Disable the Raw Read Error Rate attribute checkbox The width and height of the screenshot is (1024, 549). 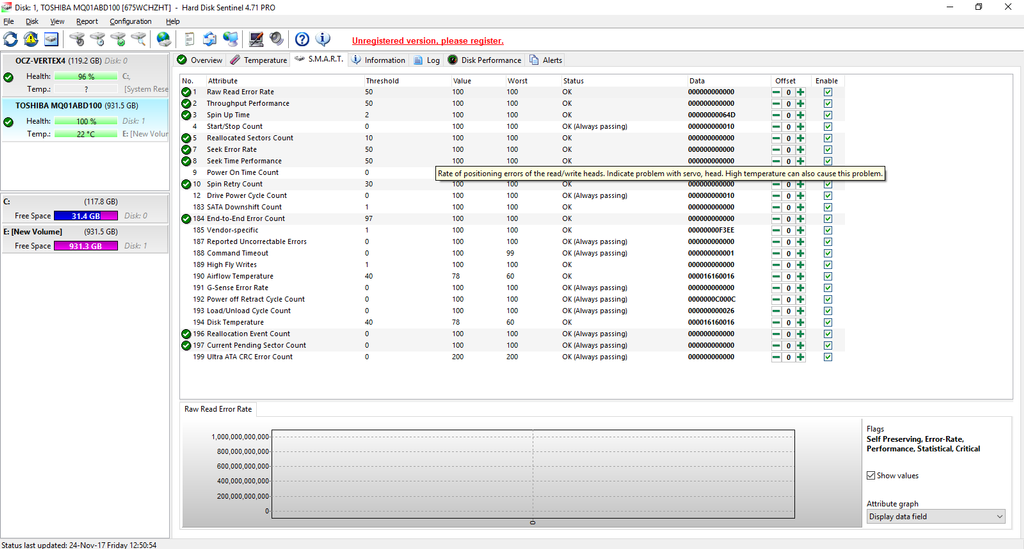point(827,92)
